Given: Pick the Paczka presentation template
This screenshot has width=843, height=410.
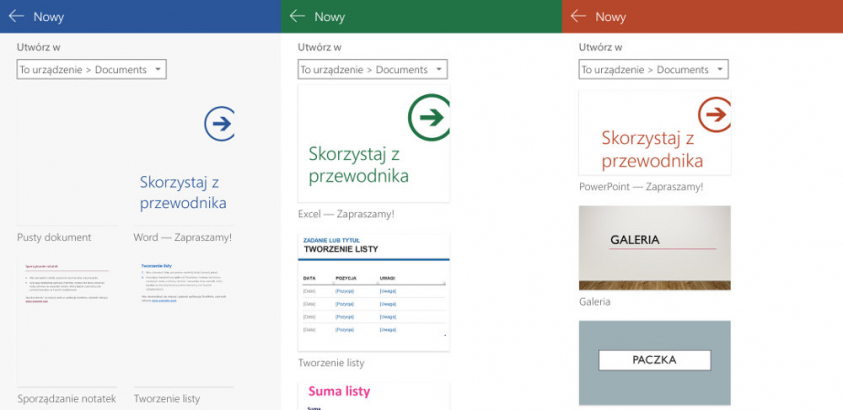Looking at the screenshot, I should tap(654, 362).
